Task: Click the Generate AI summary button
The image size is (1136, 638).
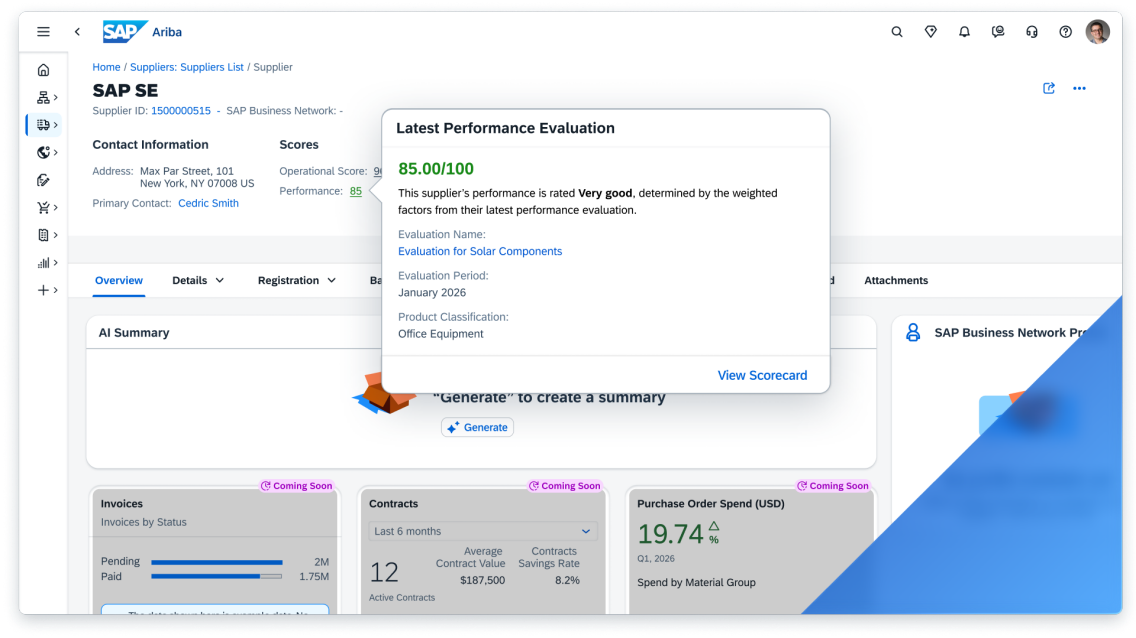Action: (x=477, y=427)
